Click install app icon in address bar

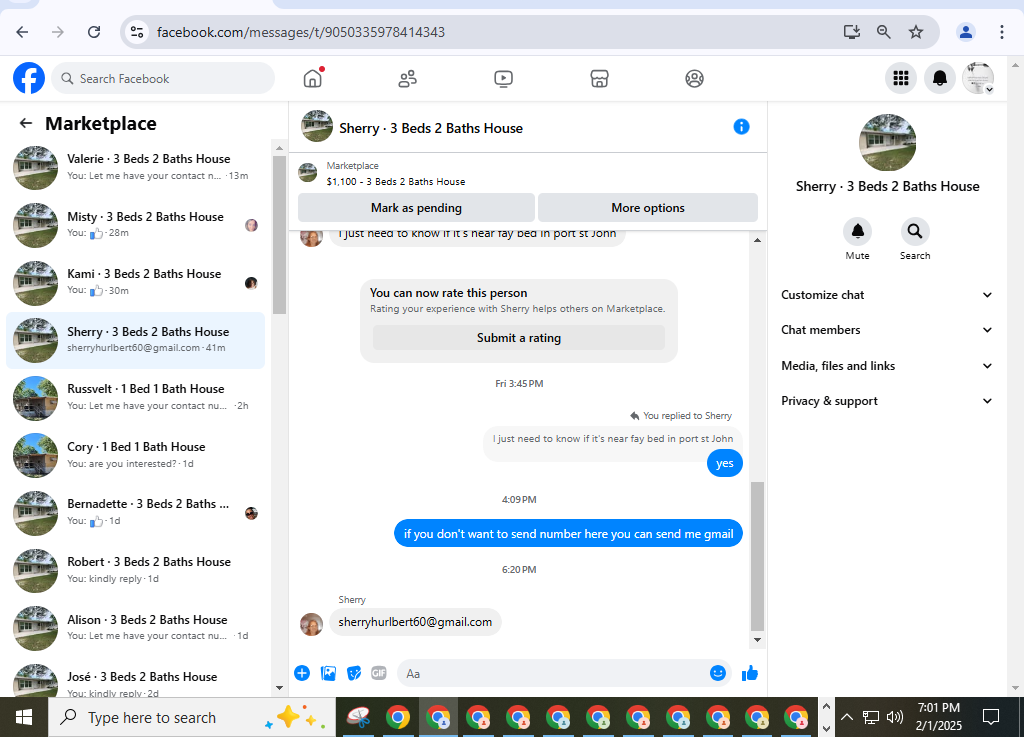(x=852, y=32)
